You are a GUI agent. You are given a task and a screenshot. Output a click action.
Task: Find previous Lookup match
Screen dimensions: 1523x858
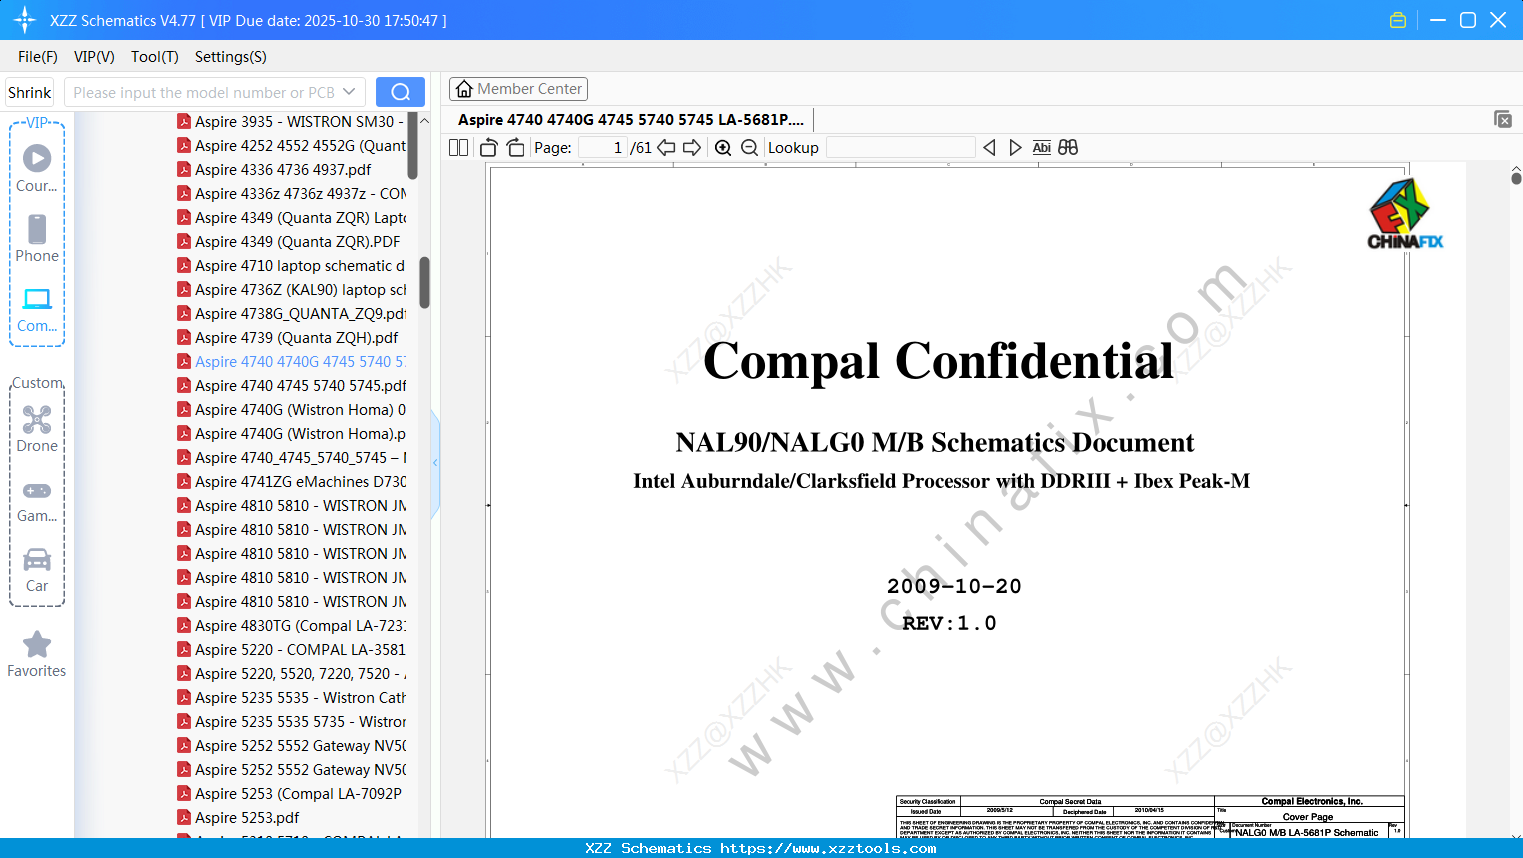pos(989,148)
